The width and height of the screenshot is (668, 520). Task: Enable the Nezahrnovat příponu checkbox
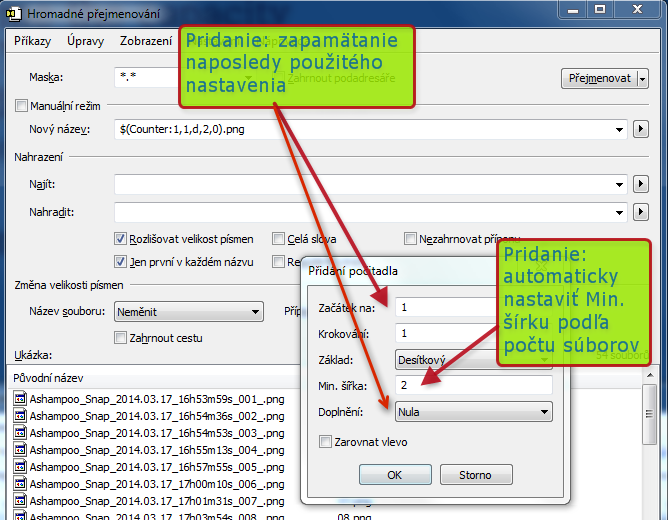[410, 238]
